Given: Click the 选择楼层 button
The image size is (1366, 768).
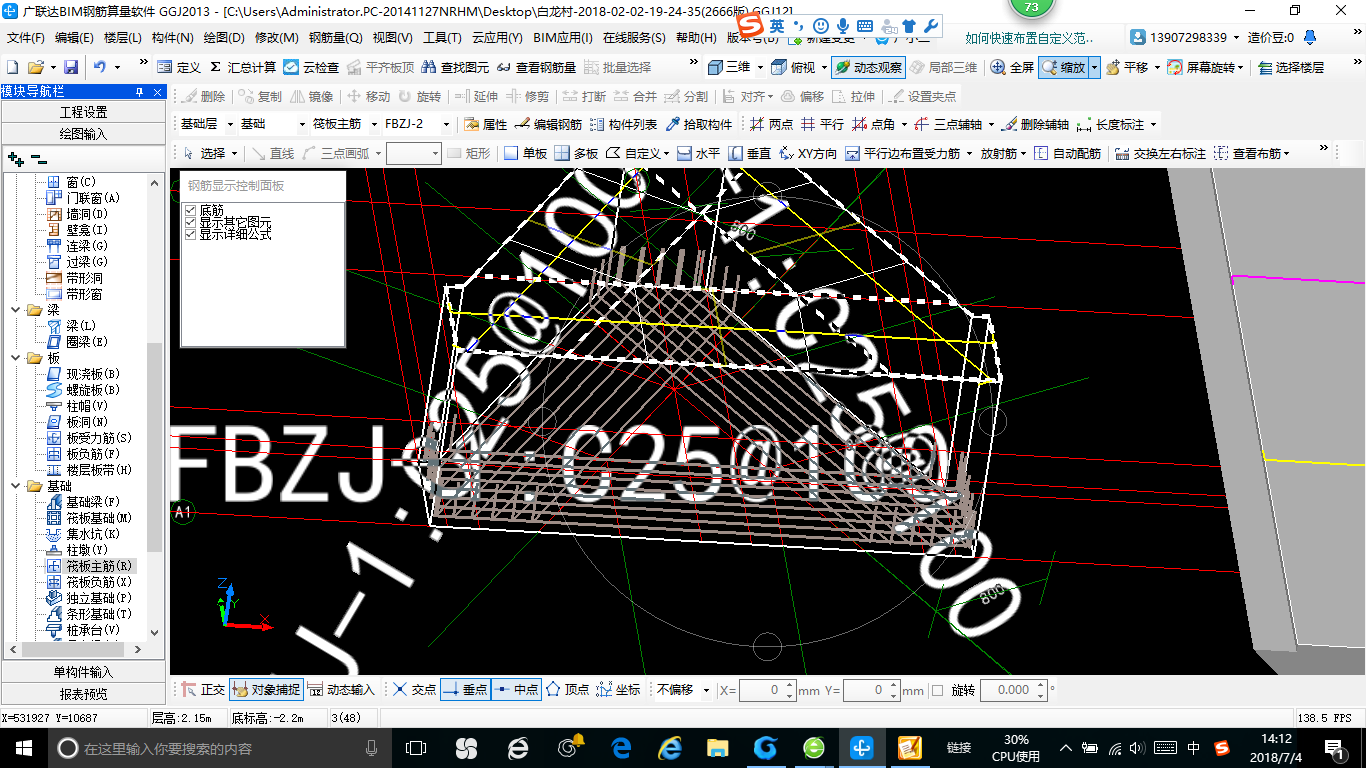Looking at the screenshot, I should point(1291,67).
